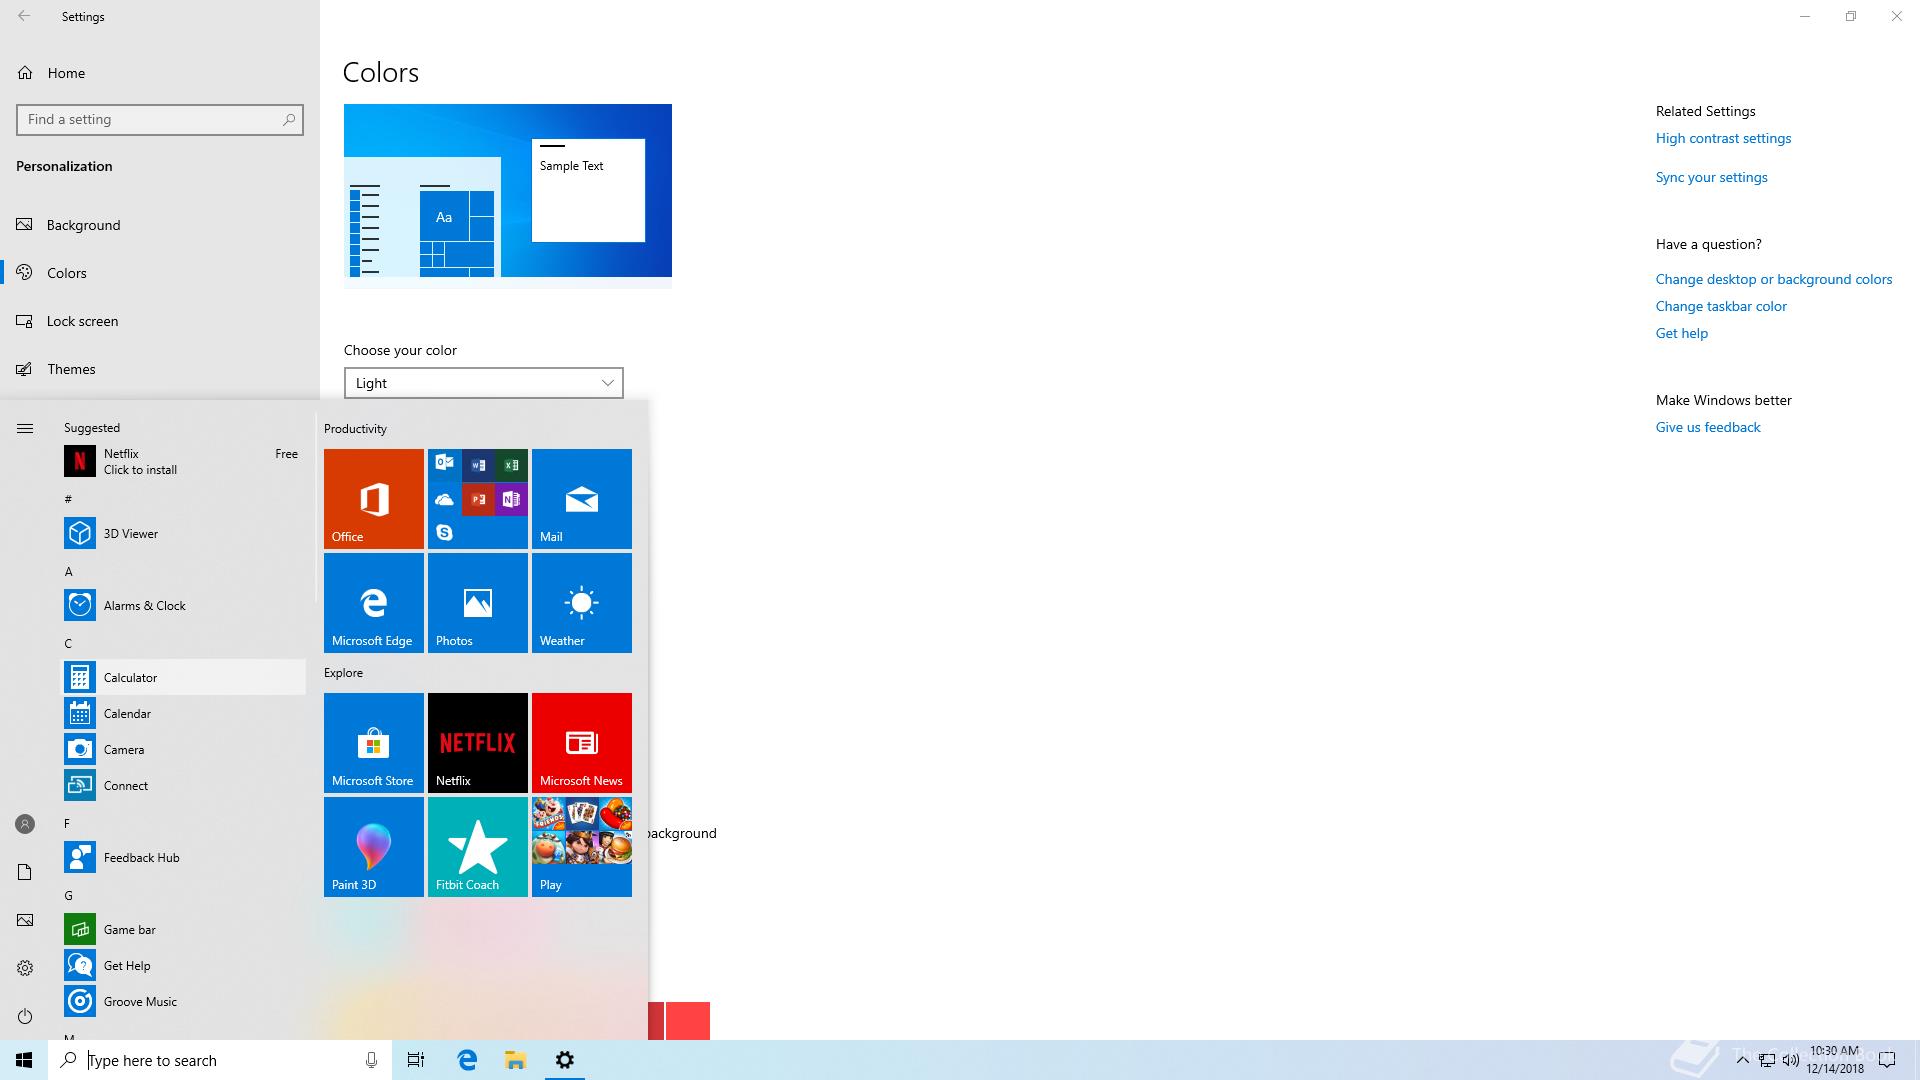Click the Settings back arrow
This screenshot has width=1920, height=1080.
click(x=24, y=16)
